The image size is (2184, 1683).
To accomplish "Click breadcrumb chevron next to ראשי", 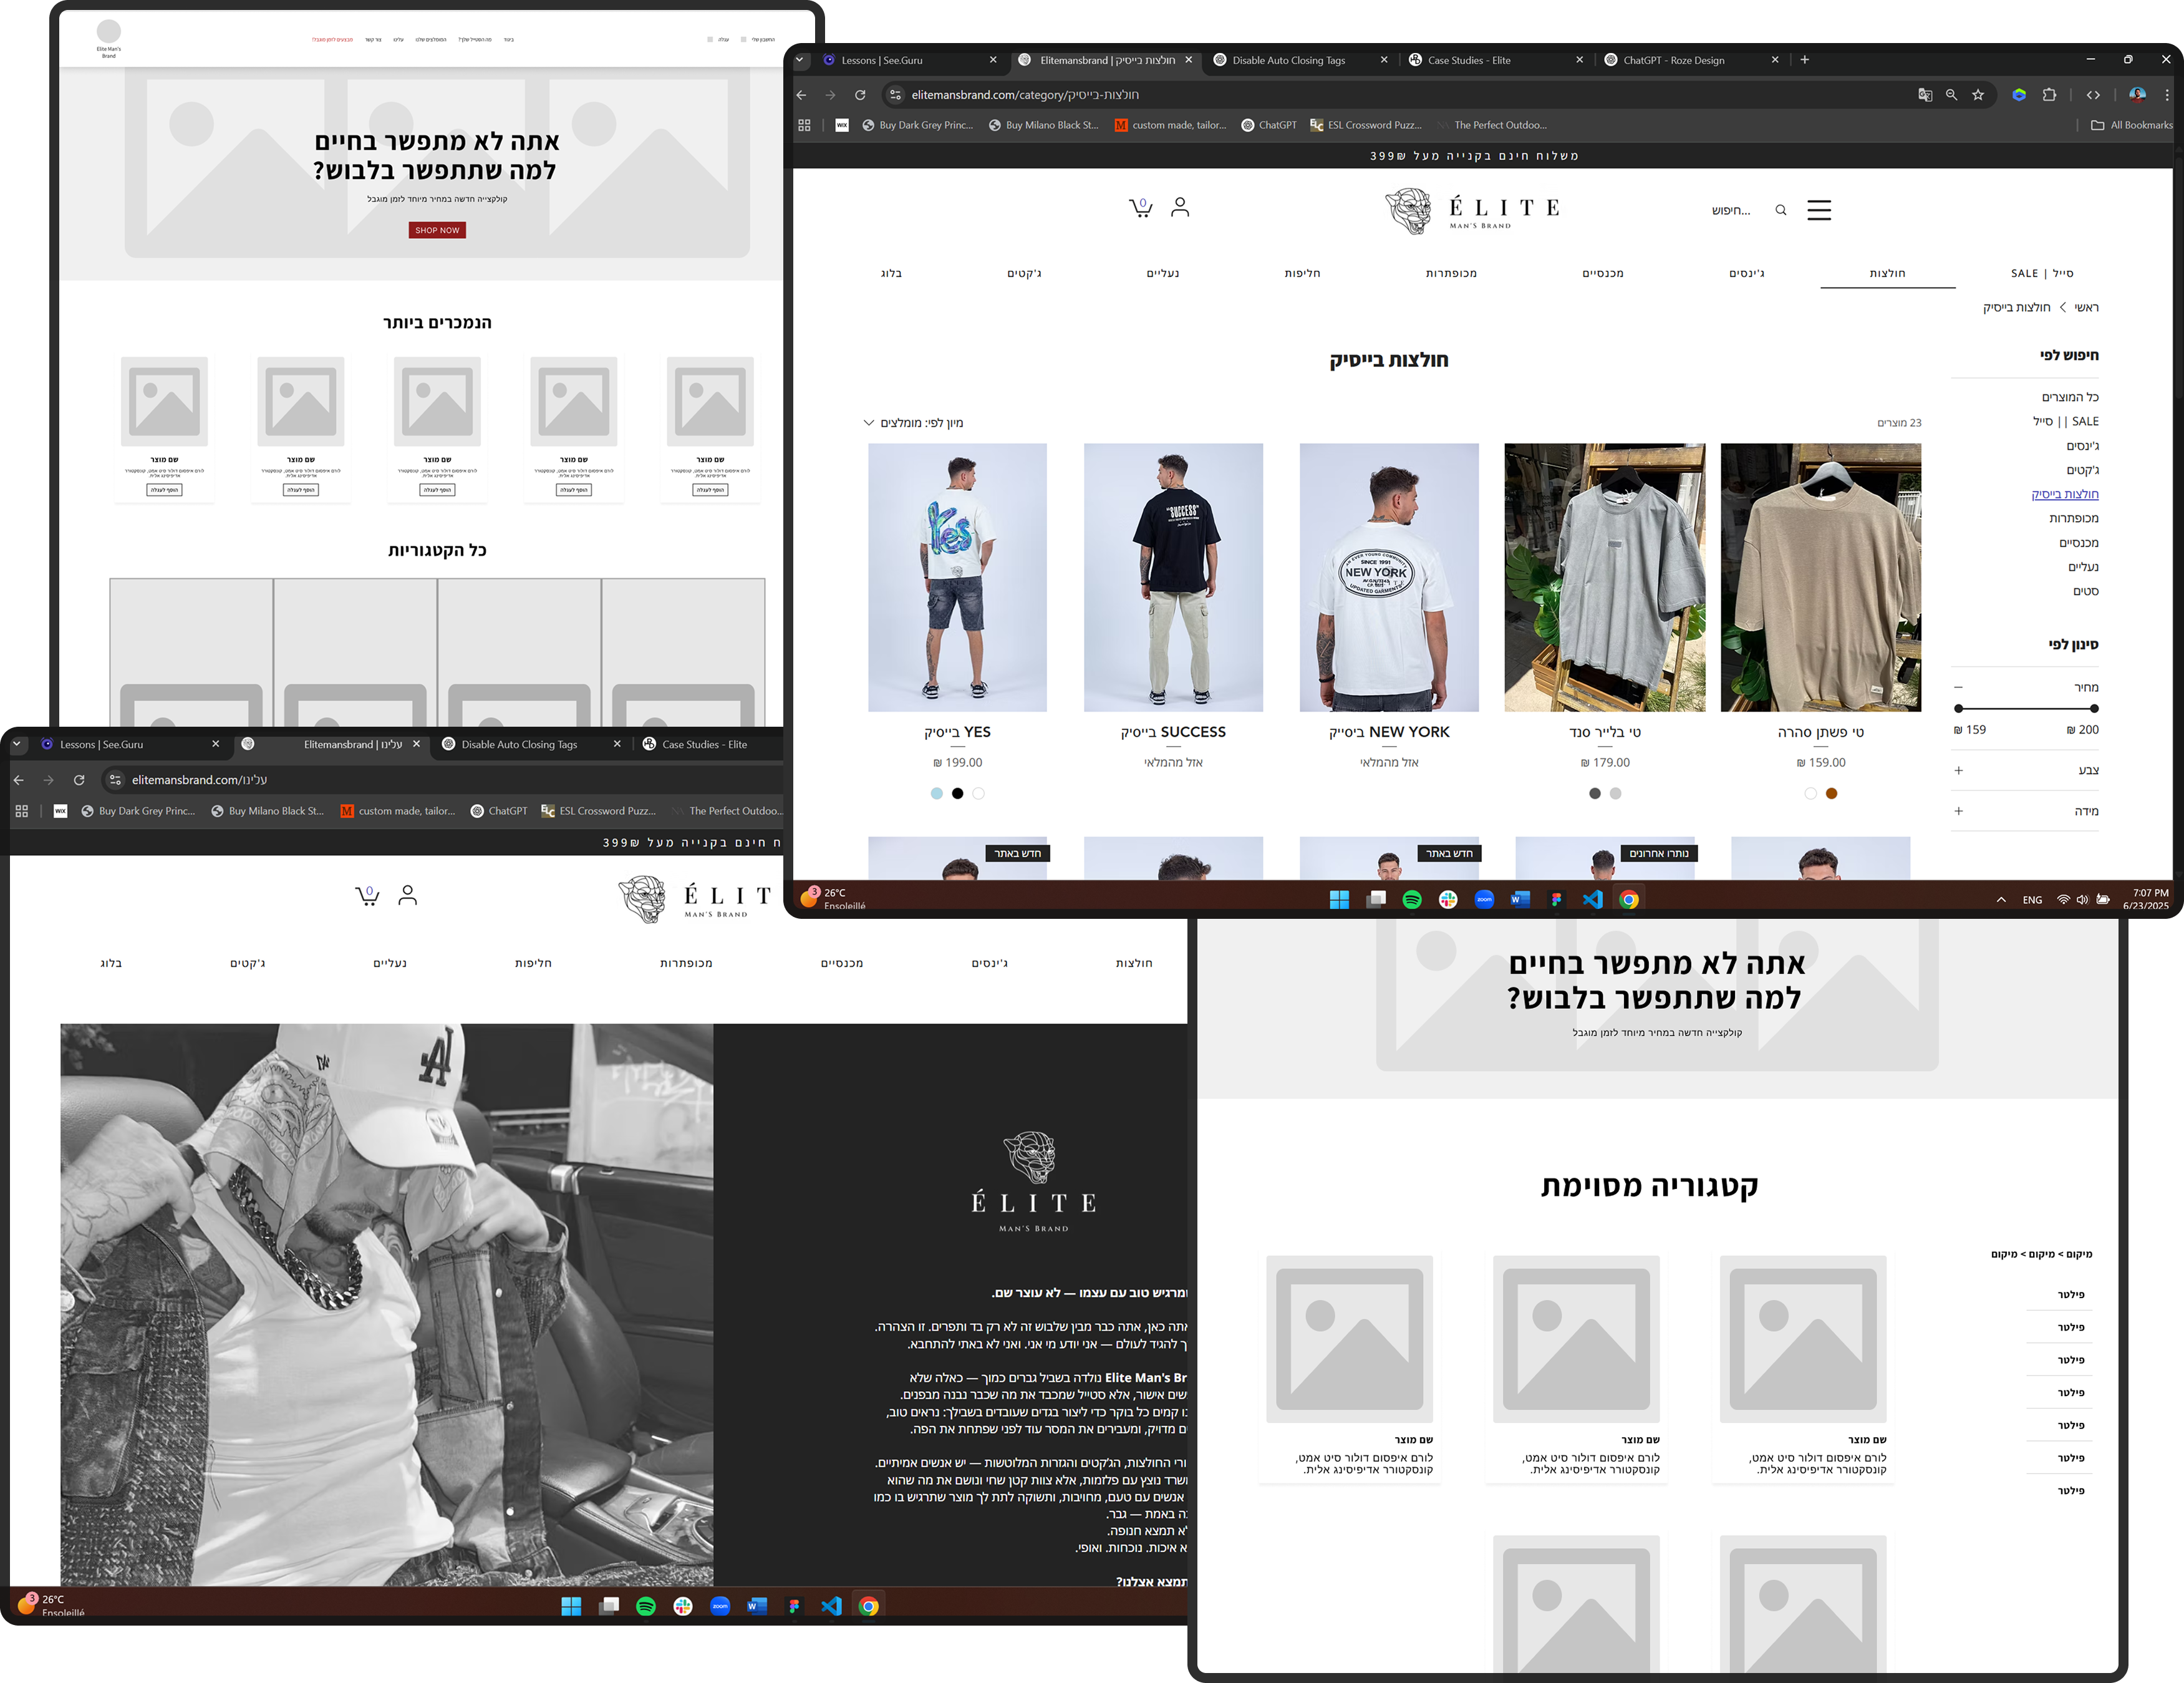I will 2062,307.
